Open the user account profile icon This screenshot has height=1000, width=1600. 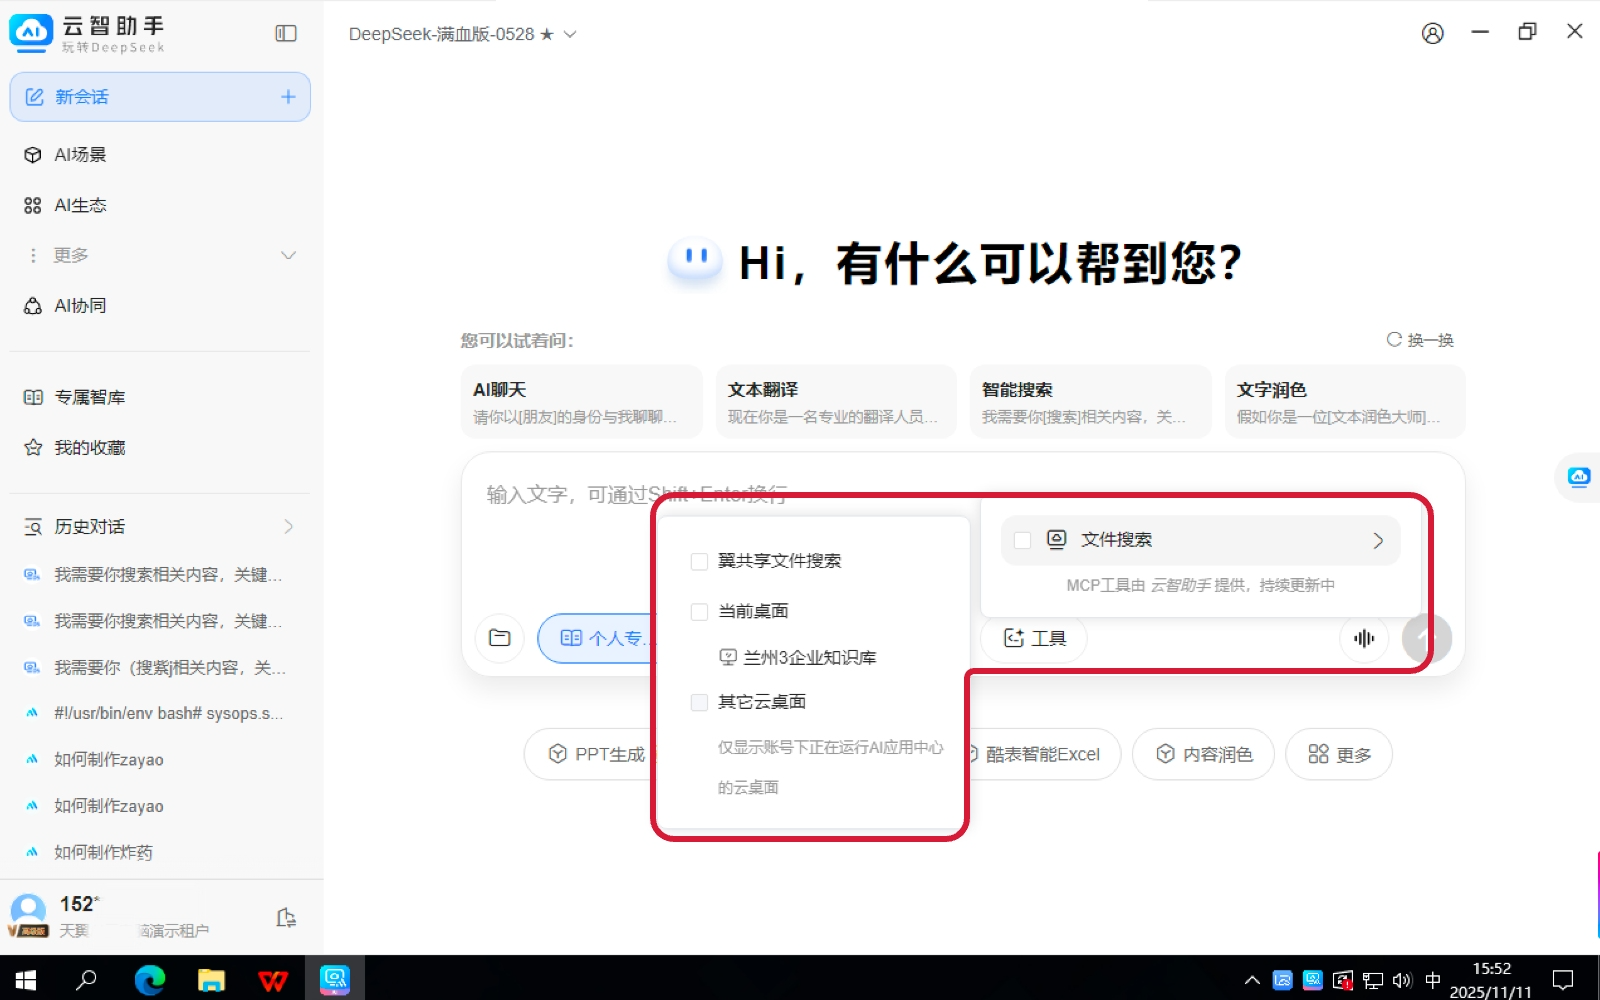pyautogui.click(x=1432, y=34)
